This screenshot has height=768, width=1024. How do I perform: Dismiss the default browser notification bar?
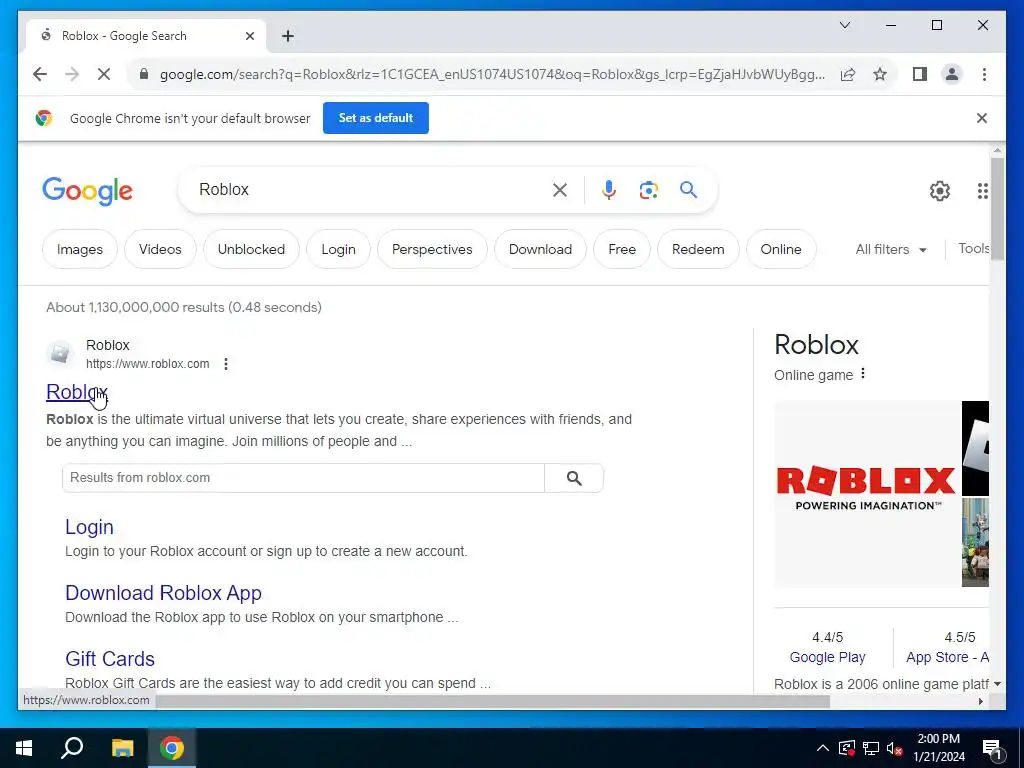coord(982,118)
